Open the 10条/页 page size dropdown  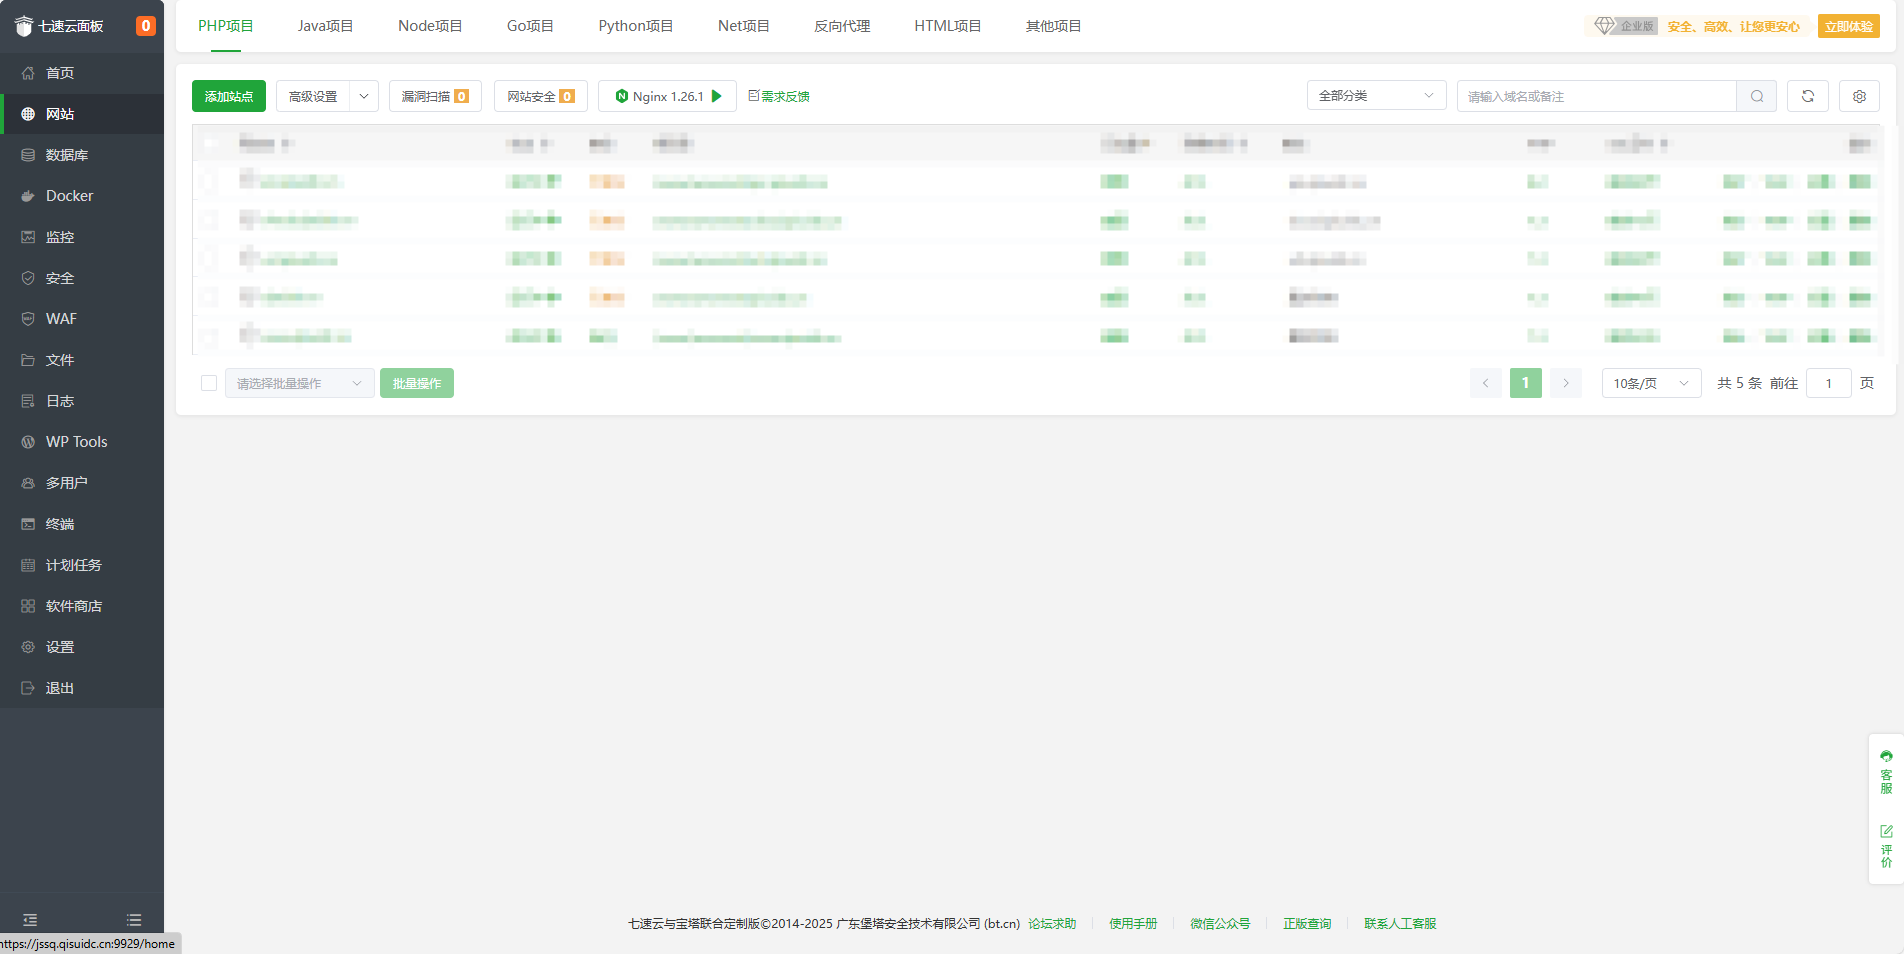point(1651,383)
